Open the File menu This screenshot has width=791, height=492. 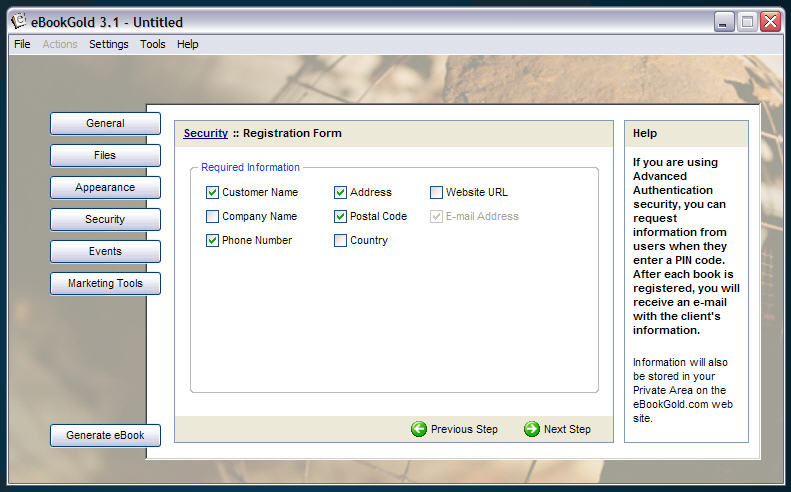[x=22, y=44]
